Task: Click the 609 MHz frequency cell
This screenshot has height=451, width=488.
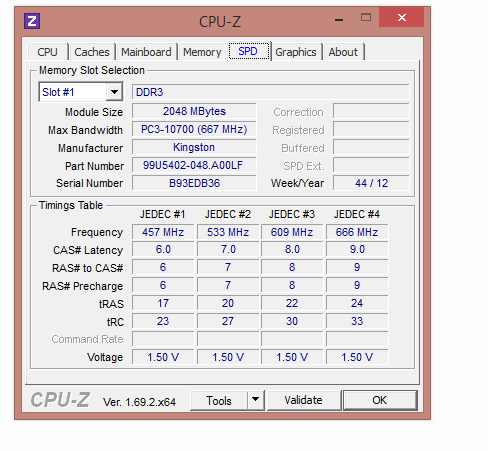Action: point(292,232)
